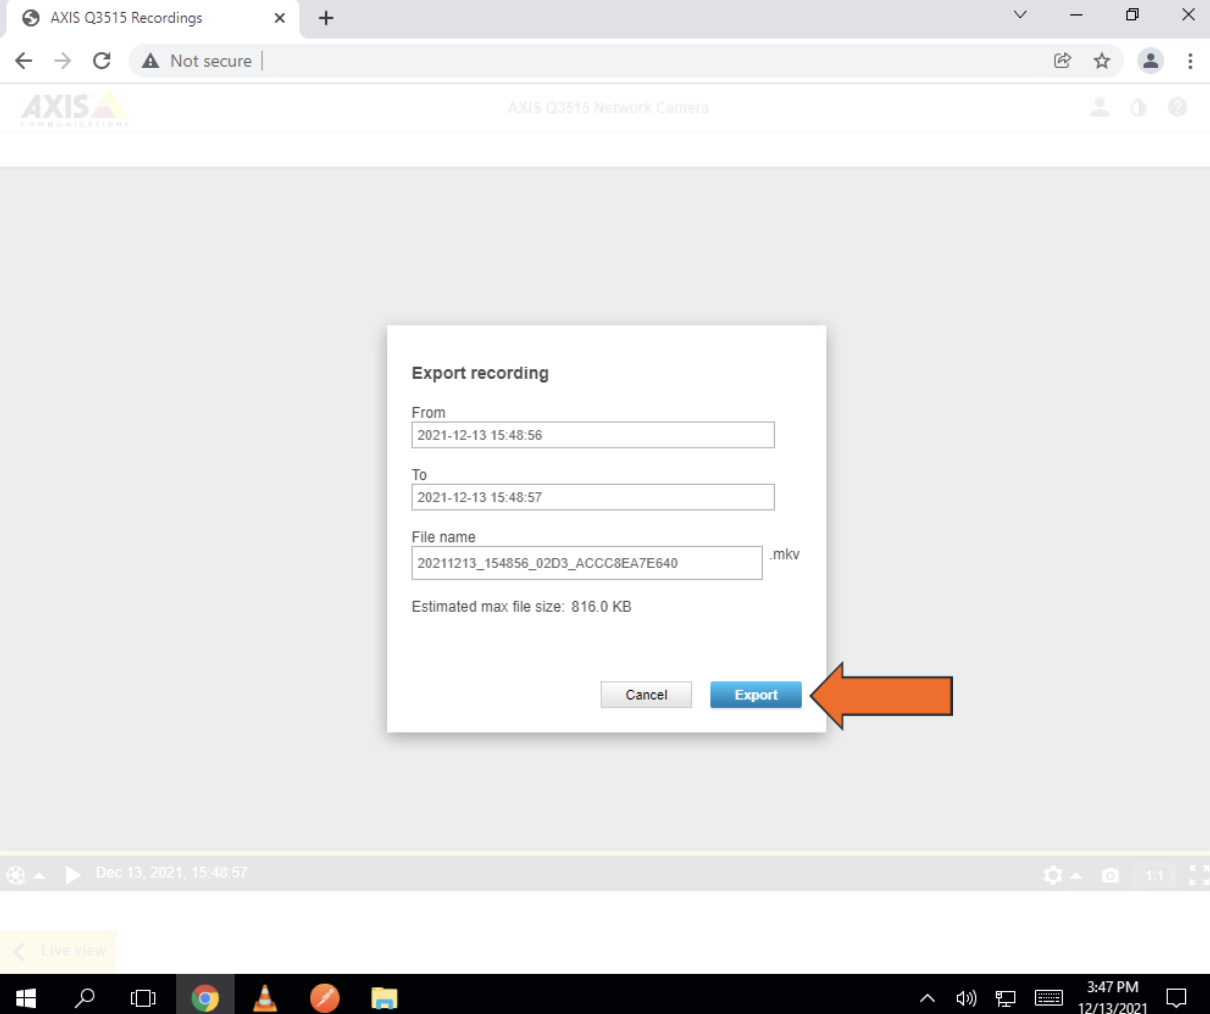Open the speaker volume slider from the tray
The image size is (1210, 1014).
click(x=966, y=996)
